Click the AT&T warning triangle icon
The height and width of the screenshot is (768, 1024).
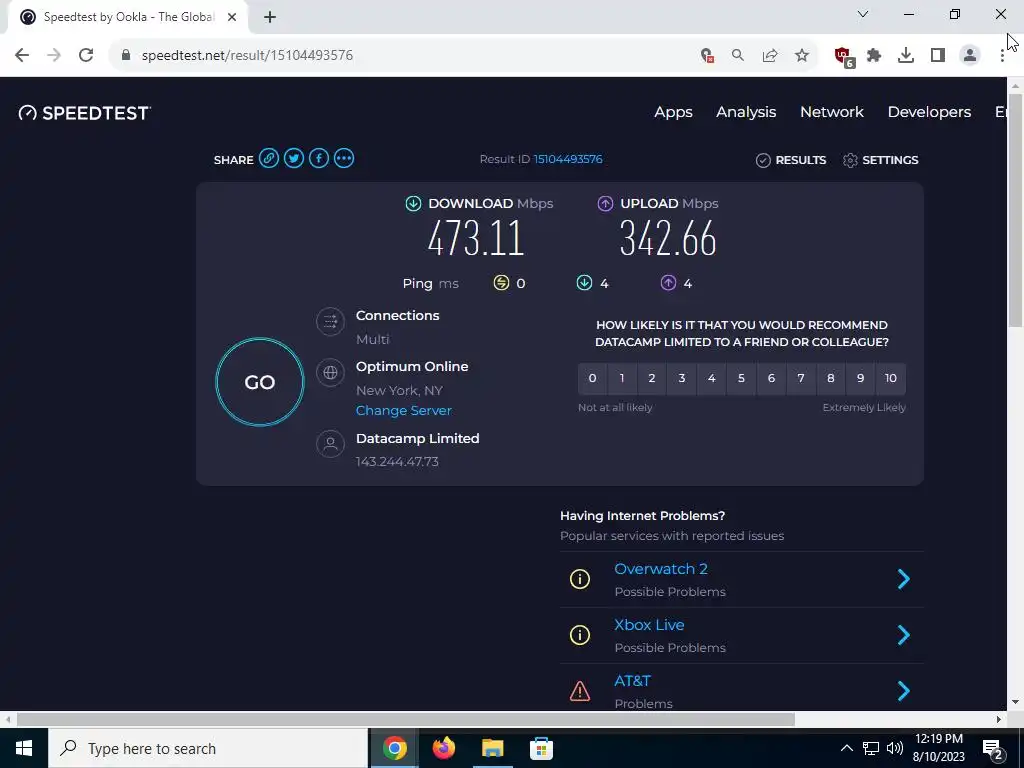(x=579, y=691)
